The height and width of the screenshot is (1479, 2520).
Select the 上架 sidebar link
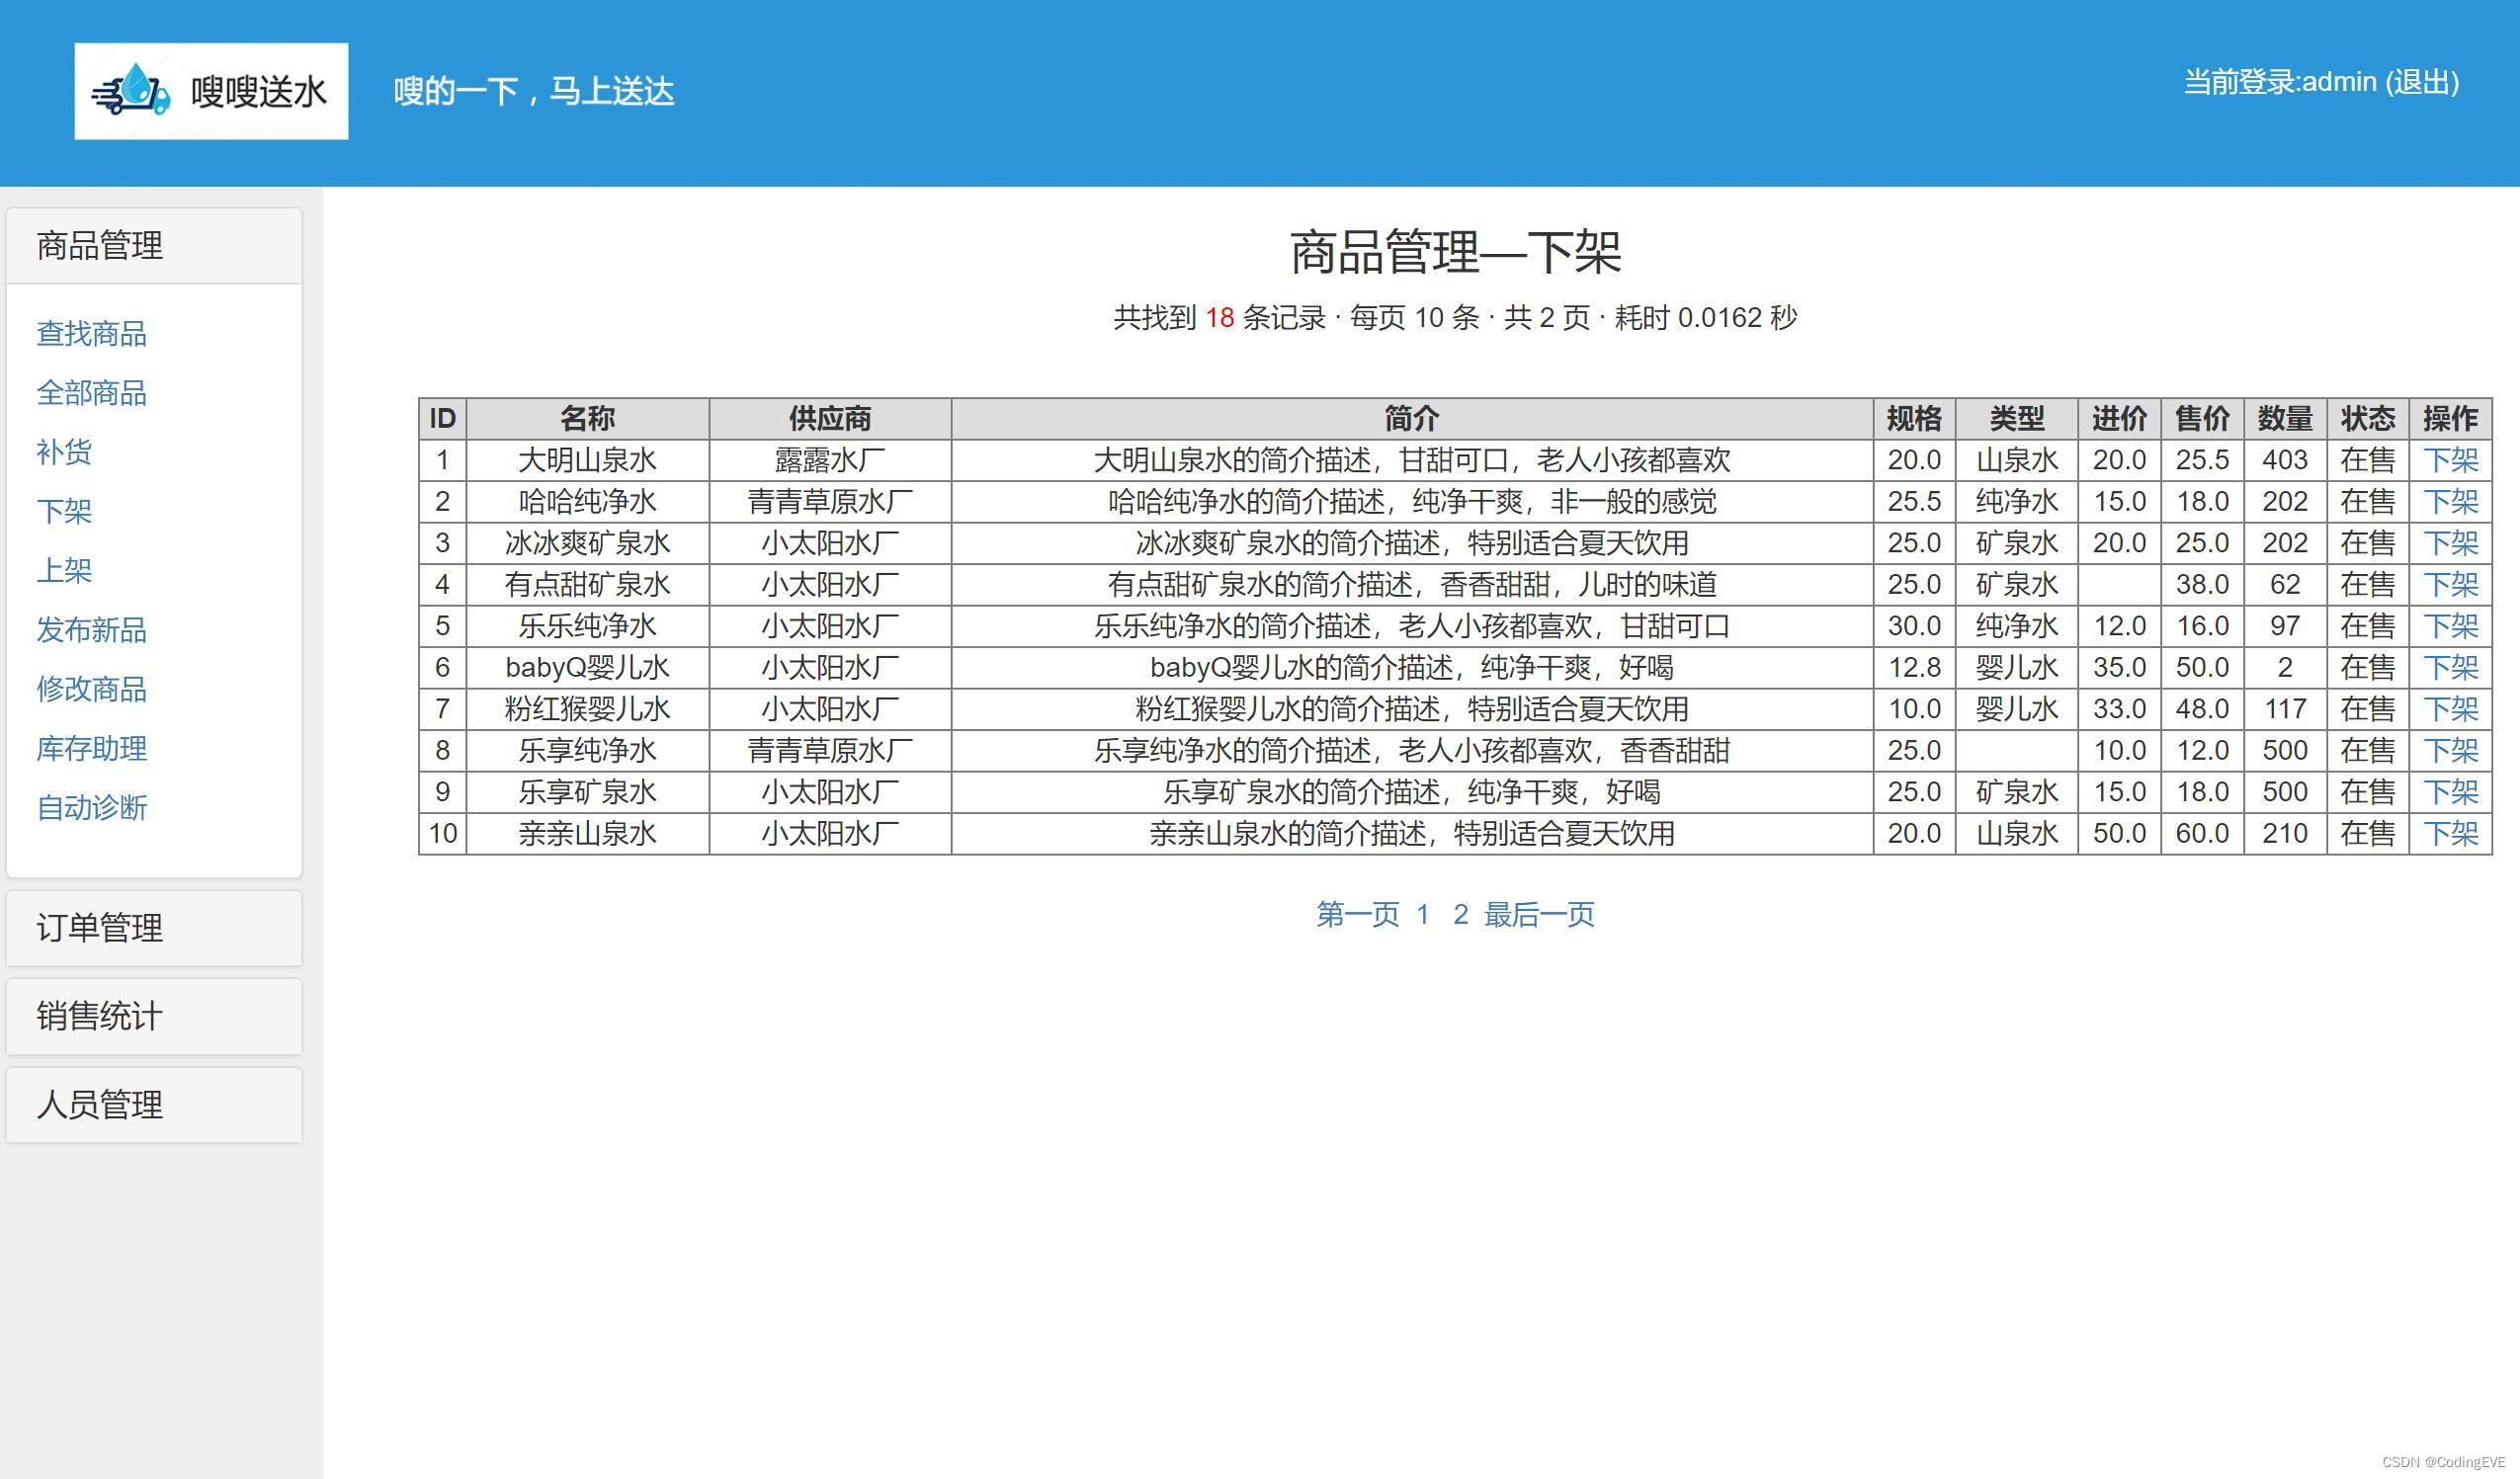[64, 571]
